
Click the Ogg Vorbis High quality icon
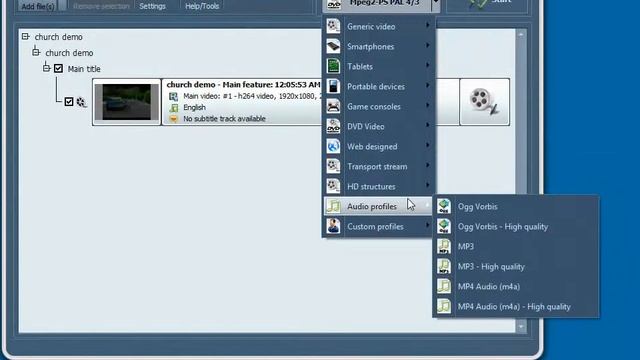click(x=444, y=226)
